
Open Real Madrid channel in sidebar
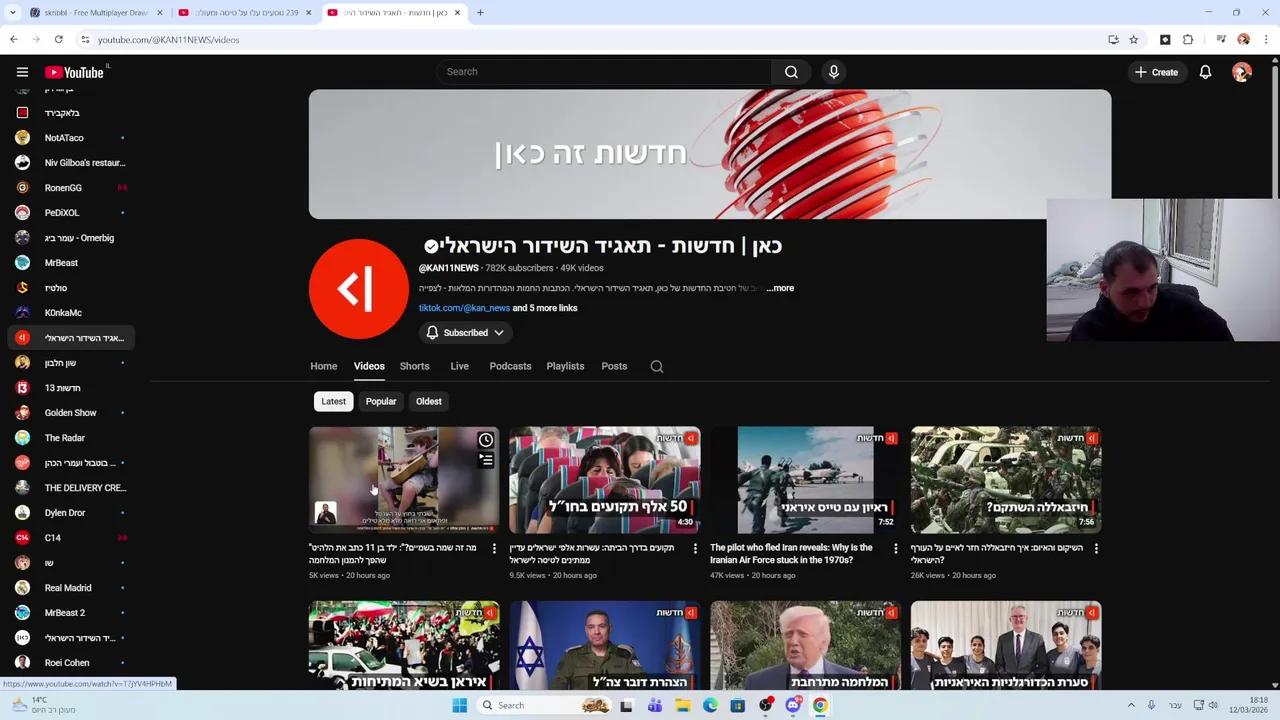tap(70, 588)
